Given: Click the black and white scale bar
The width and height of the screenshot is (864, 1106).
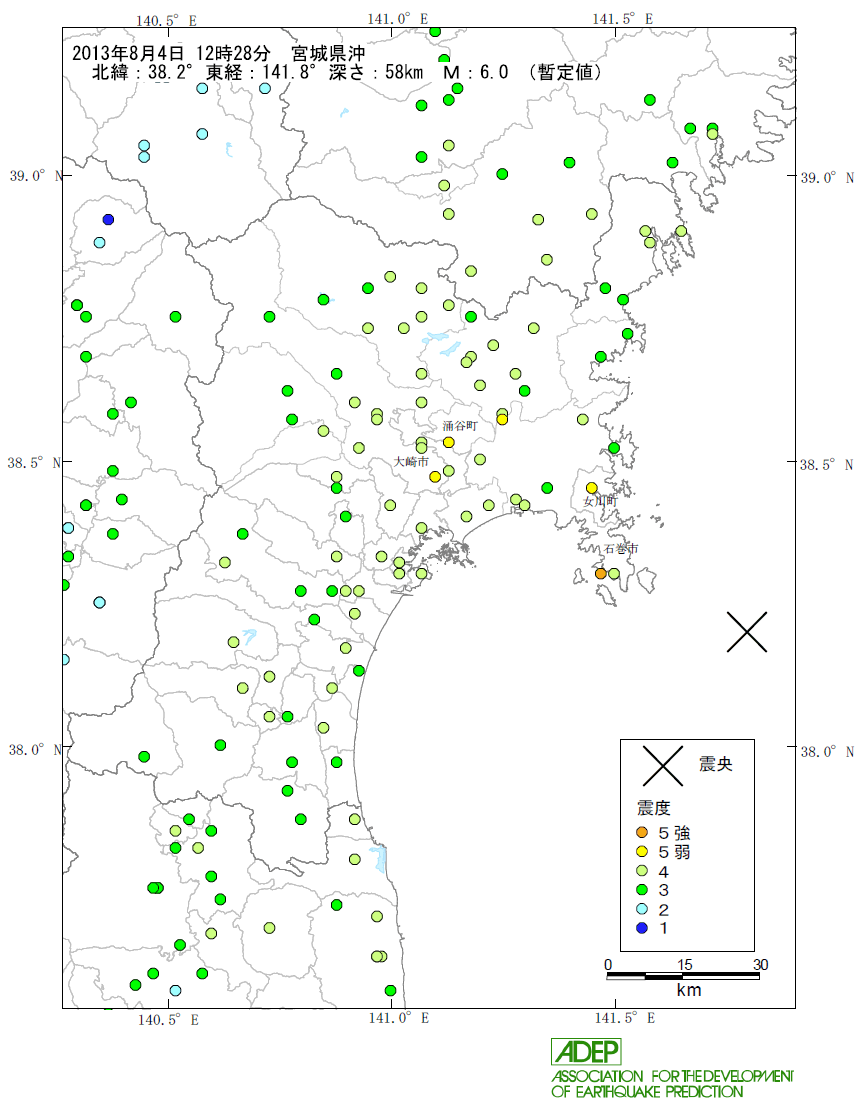Looking at the screenshot, I should 683,976.
